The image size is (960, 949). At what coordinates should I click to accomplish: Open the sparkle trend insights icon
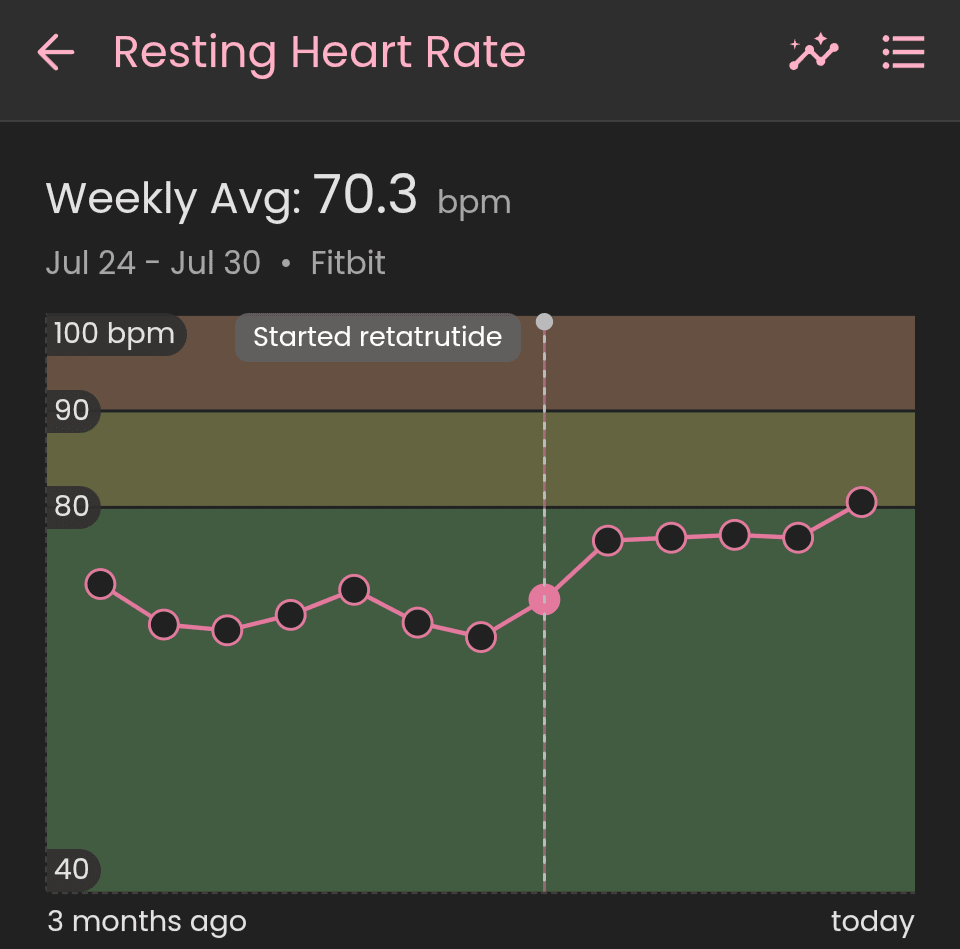click(x=813, y=52)
